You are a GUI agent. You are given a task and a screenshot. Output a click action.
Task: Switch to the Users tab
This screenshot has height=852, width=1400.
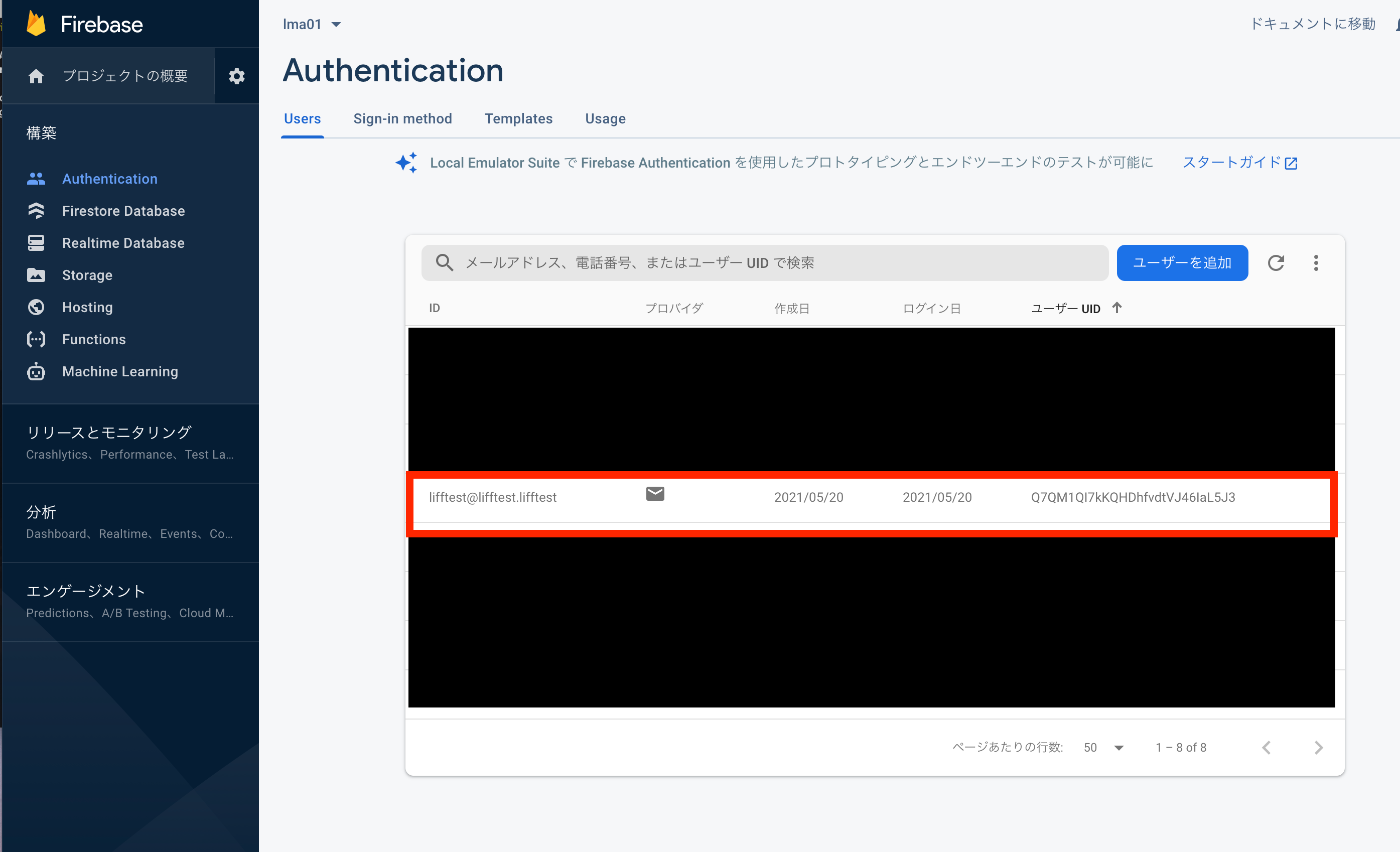[x=302, y=118]
